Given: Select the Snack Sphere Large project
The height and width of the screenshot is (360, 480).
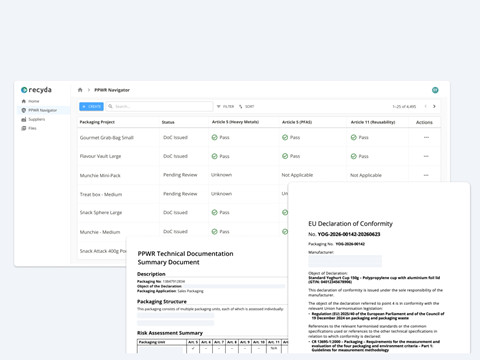Looking at the screenshot, I should [x=101, y=213].
